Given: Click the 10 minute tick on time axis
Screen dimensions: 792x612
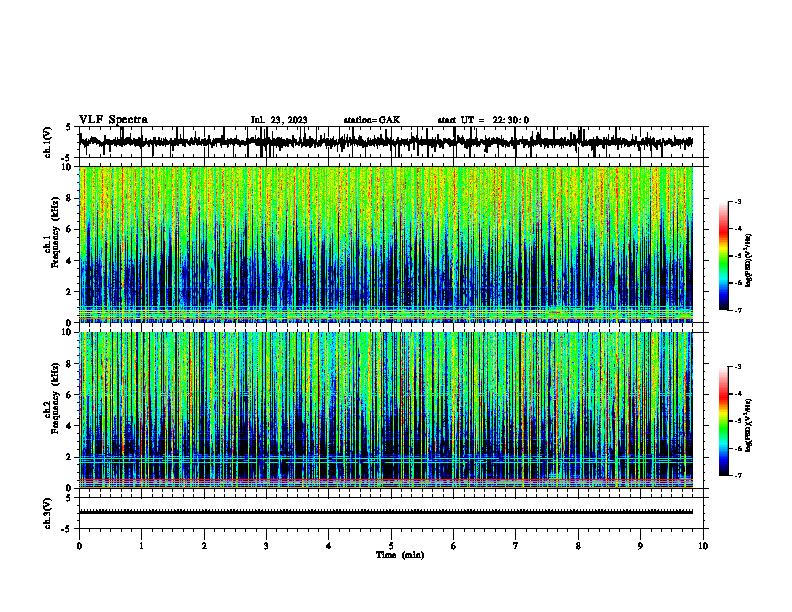Looking at the screenshot, I should click(x=703, y=546).
